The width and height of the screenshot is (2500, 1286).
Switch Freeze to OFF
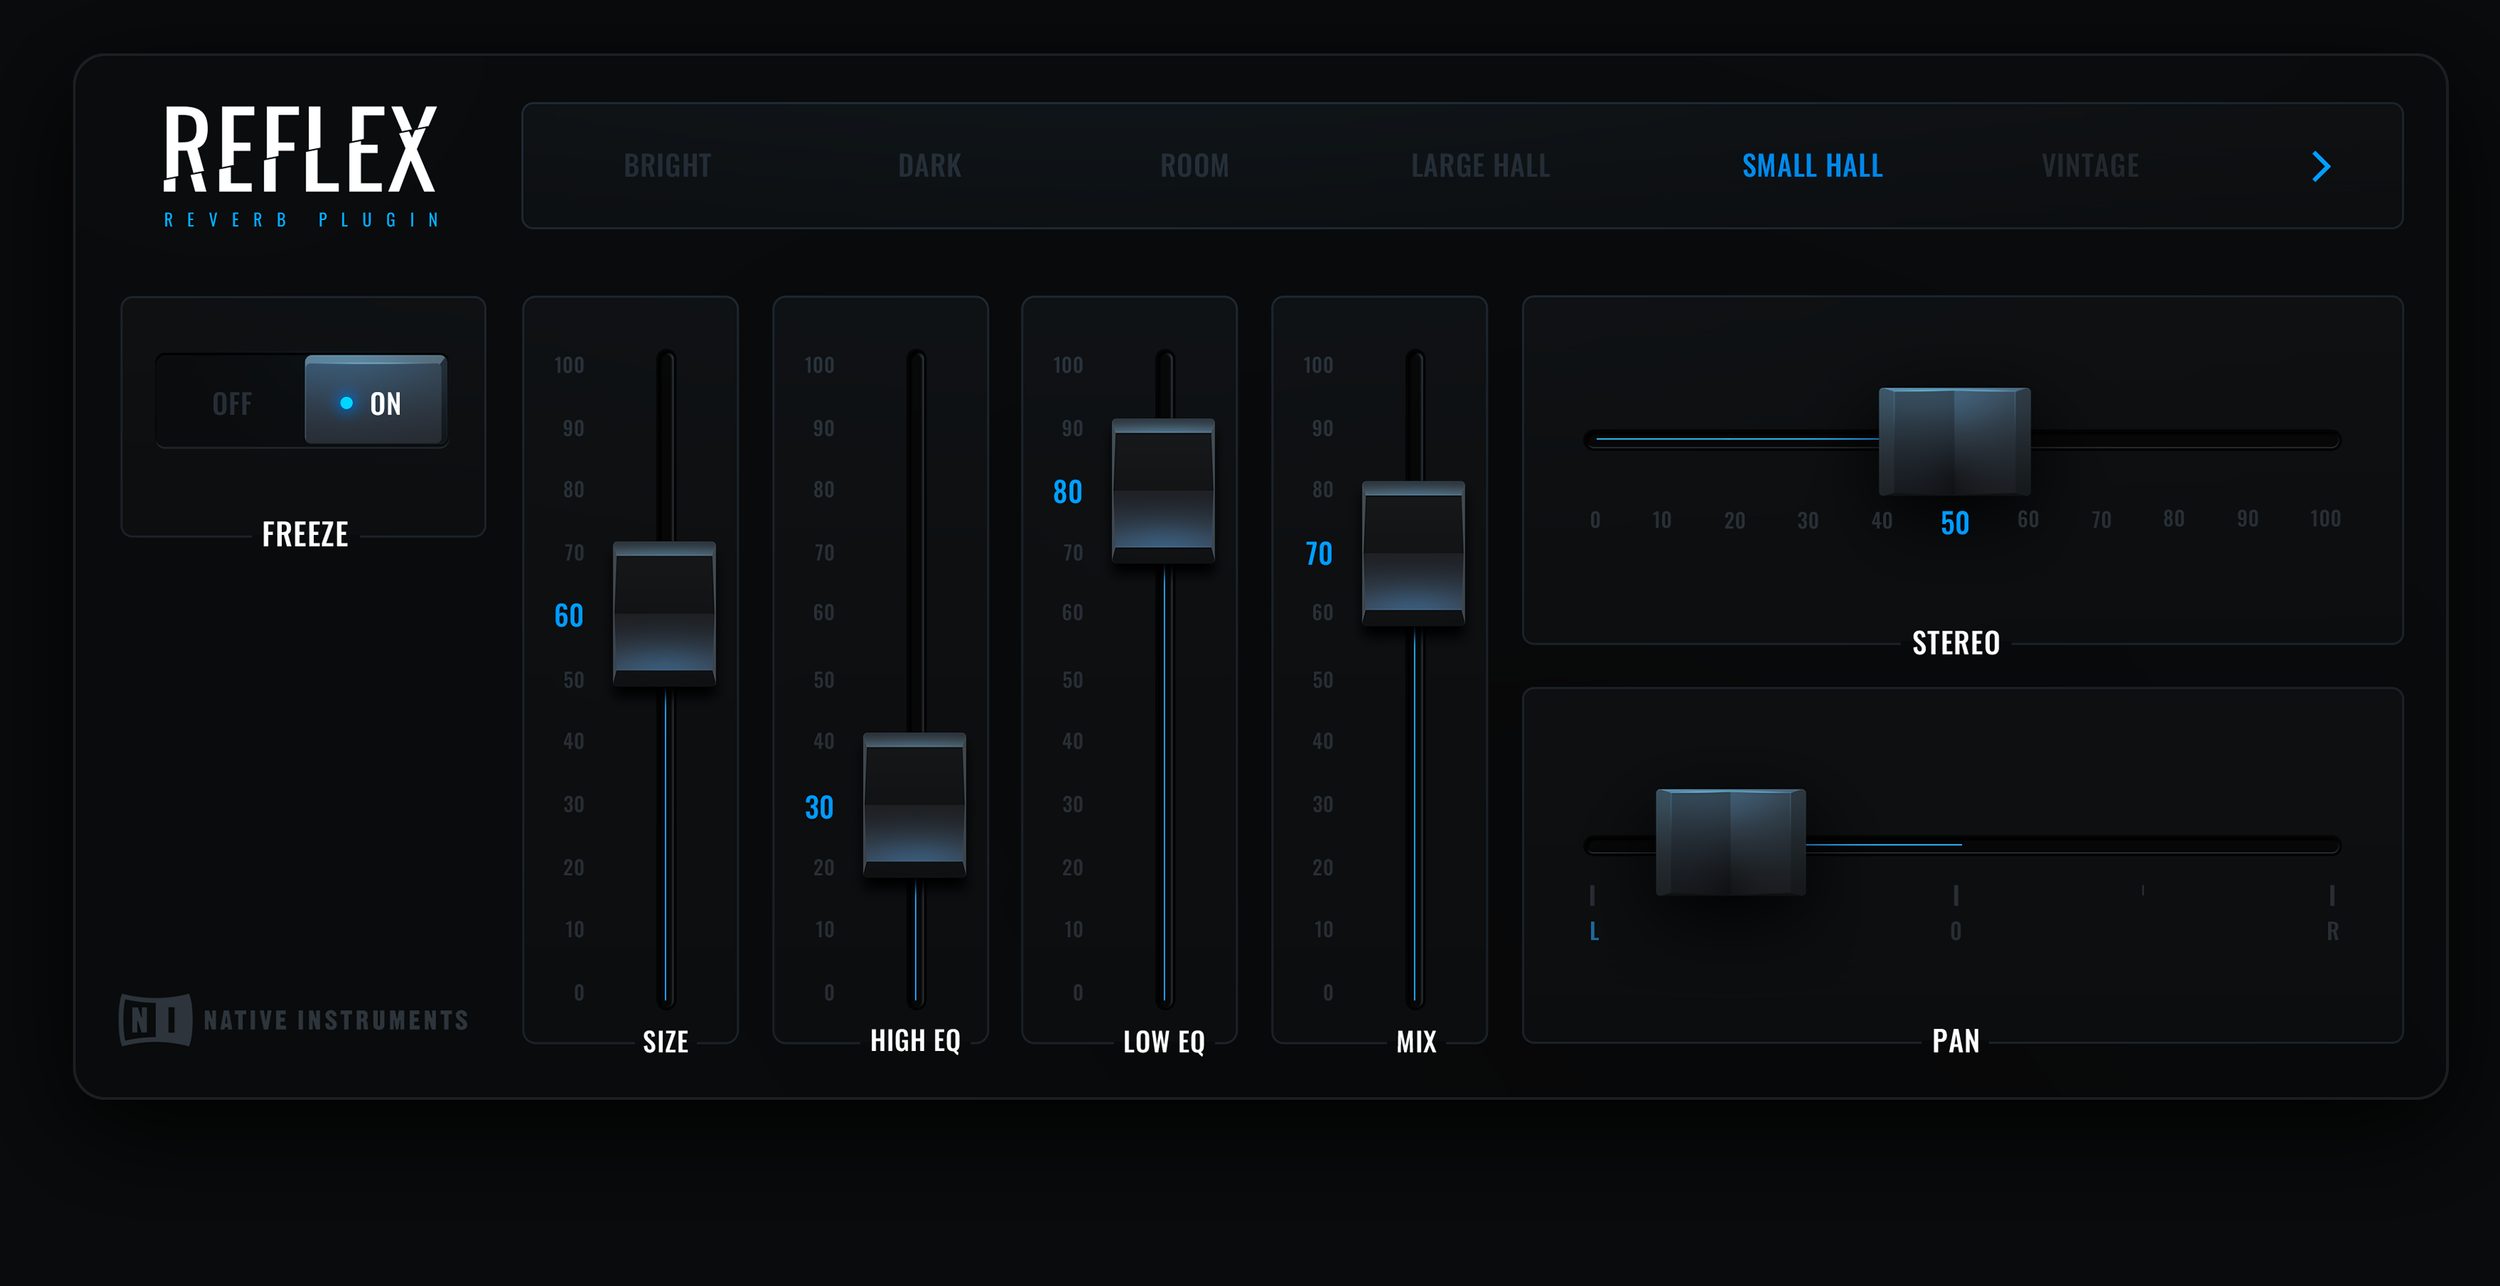tap(232, 403)
